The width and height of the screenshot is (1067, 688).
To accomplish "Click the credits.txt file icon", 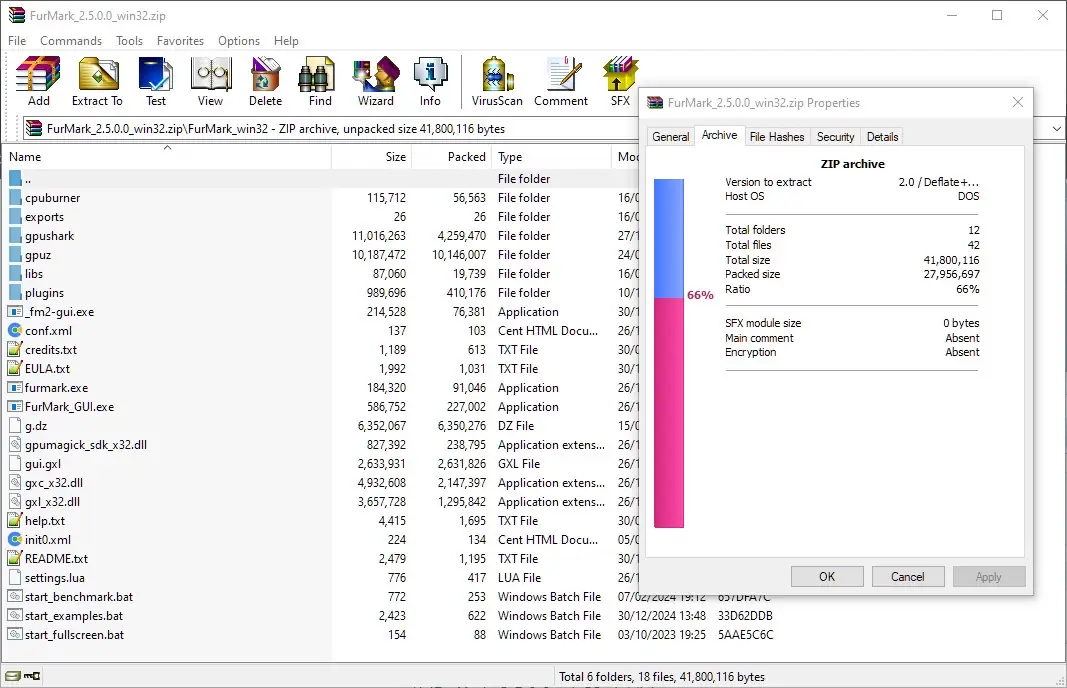I will (x=15, y=350).
